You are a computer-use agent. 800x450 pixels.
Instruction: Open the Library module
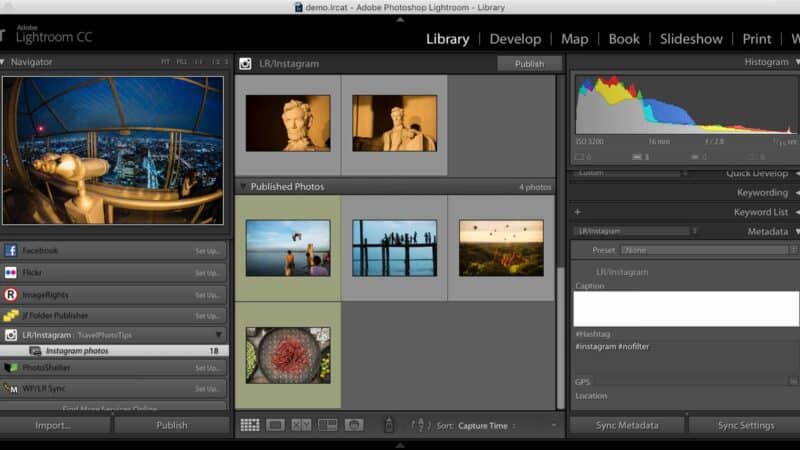(447, 39)
